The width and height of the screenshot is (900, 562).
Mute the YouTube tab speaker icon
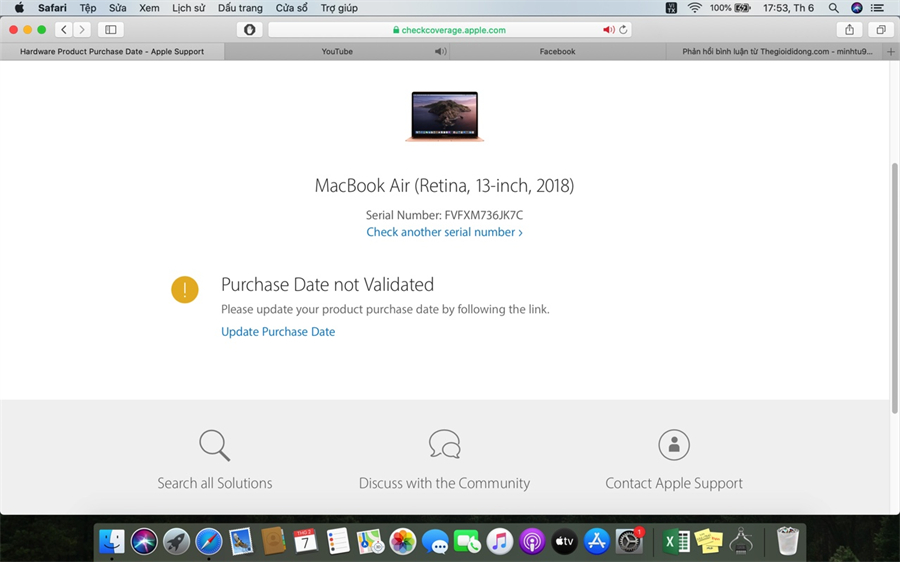tap(440, 52)
